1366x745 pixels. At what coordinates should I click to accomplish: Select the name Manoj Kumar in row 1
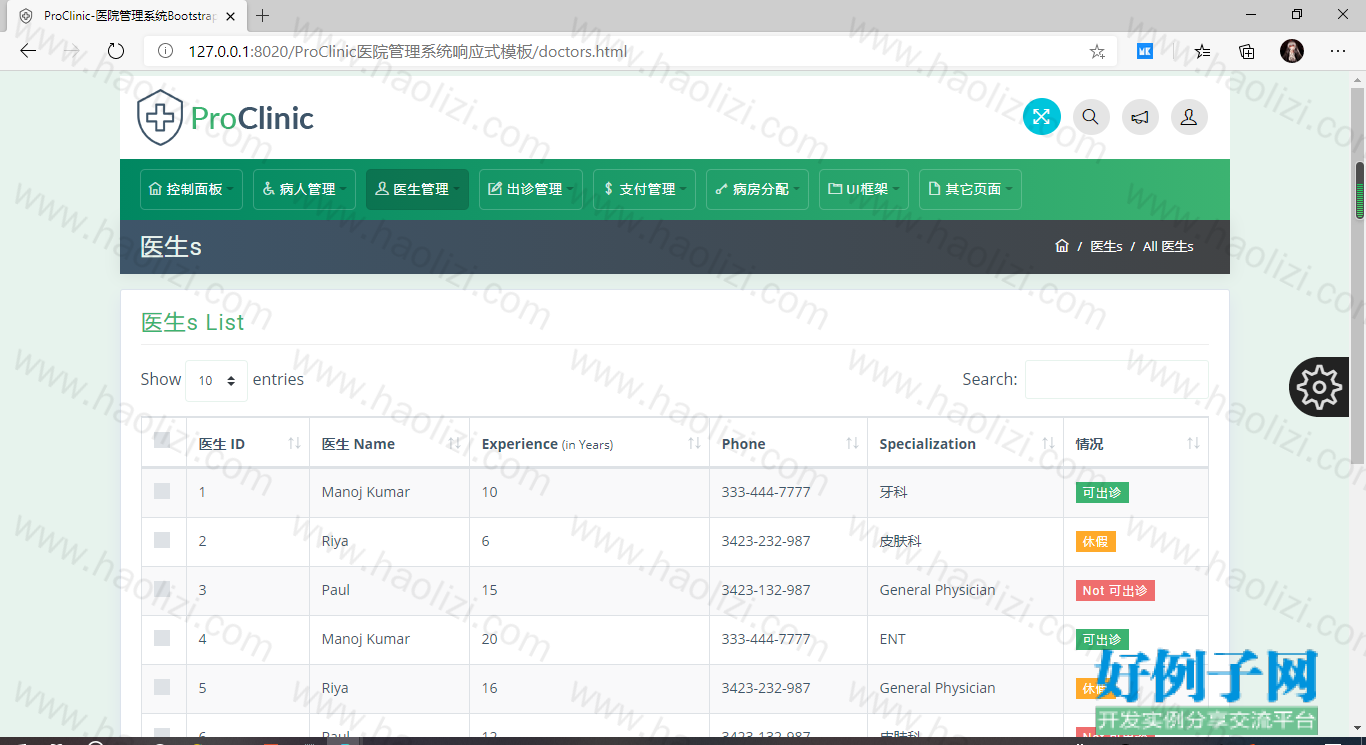pyautogui.click(x=365, y=492)
